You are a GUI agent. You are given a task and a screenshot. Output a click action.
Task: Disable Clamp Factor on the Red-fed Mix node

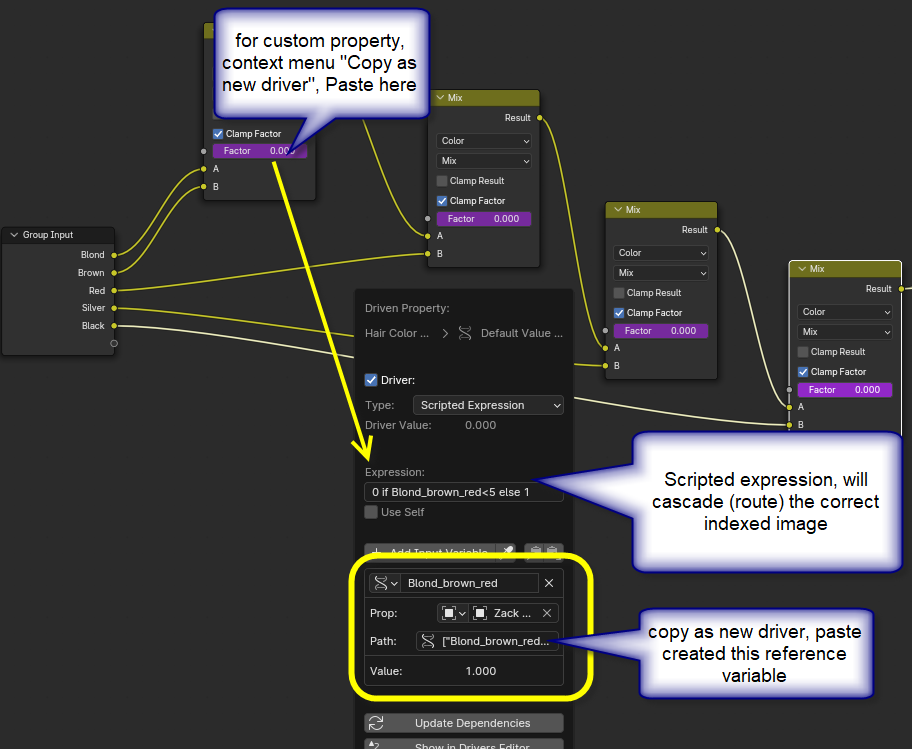coord(442,201)
